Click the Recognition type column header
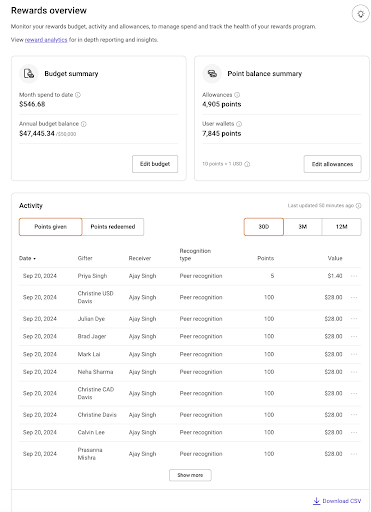 (195, 254)
